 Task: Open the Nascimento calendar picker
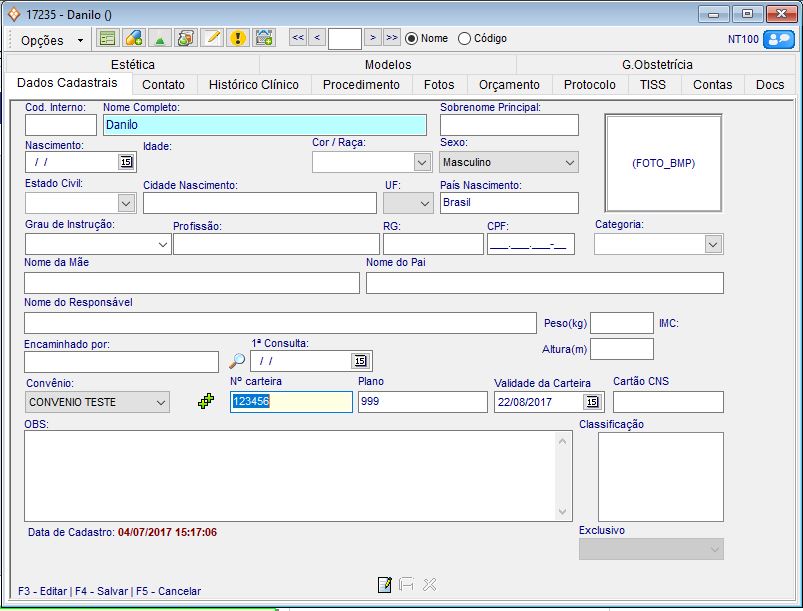(126, 162)
